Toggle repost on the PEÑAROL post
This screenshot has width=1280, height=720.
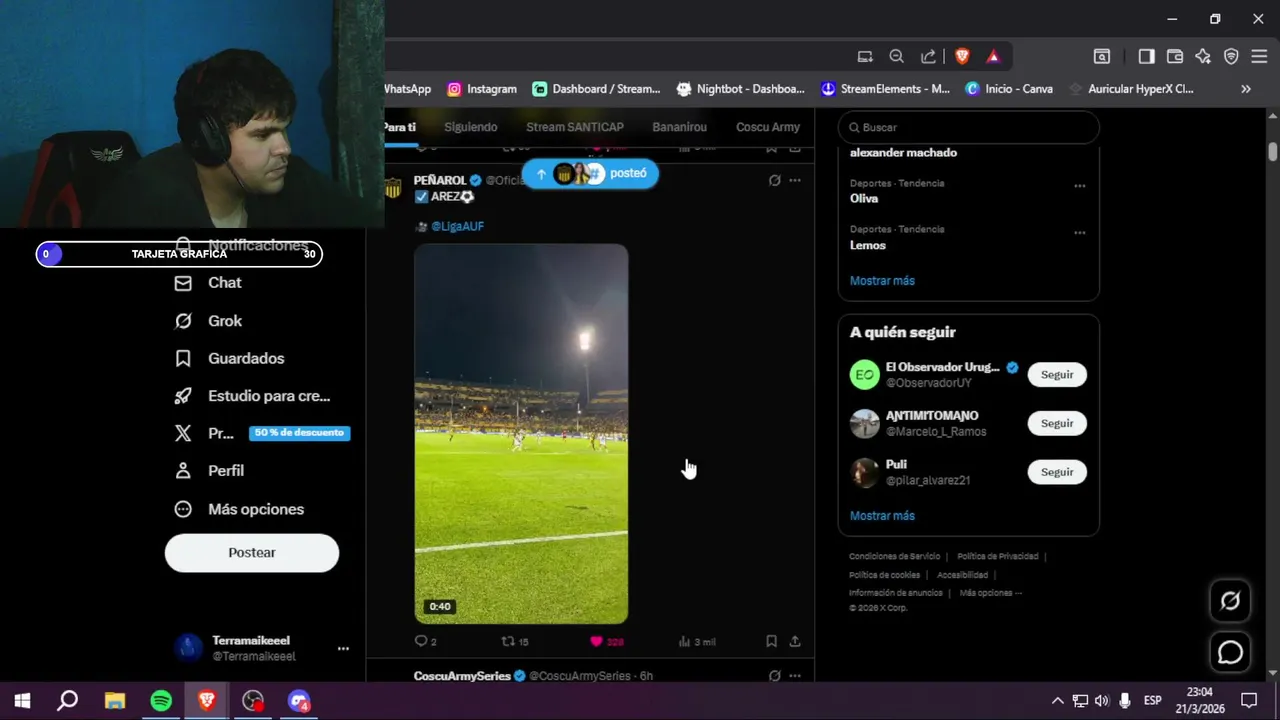coord(514,641)
